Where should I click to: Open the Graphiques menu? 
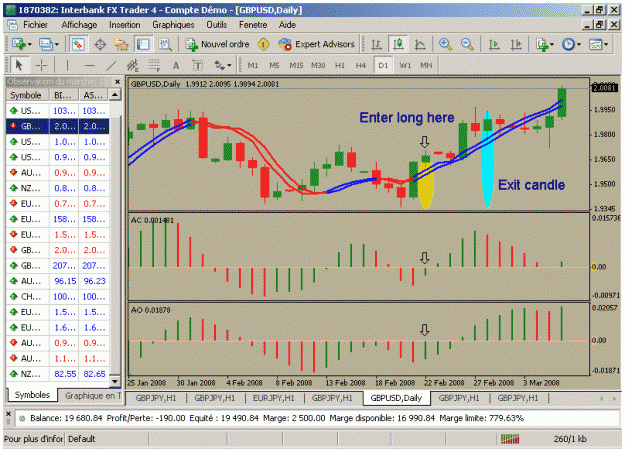173,25
